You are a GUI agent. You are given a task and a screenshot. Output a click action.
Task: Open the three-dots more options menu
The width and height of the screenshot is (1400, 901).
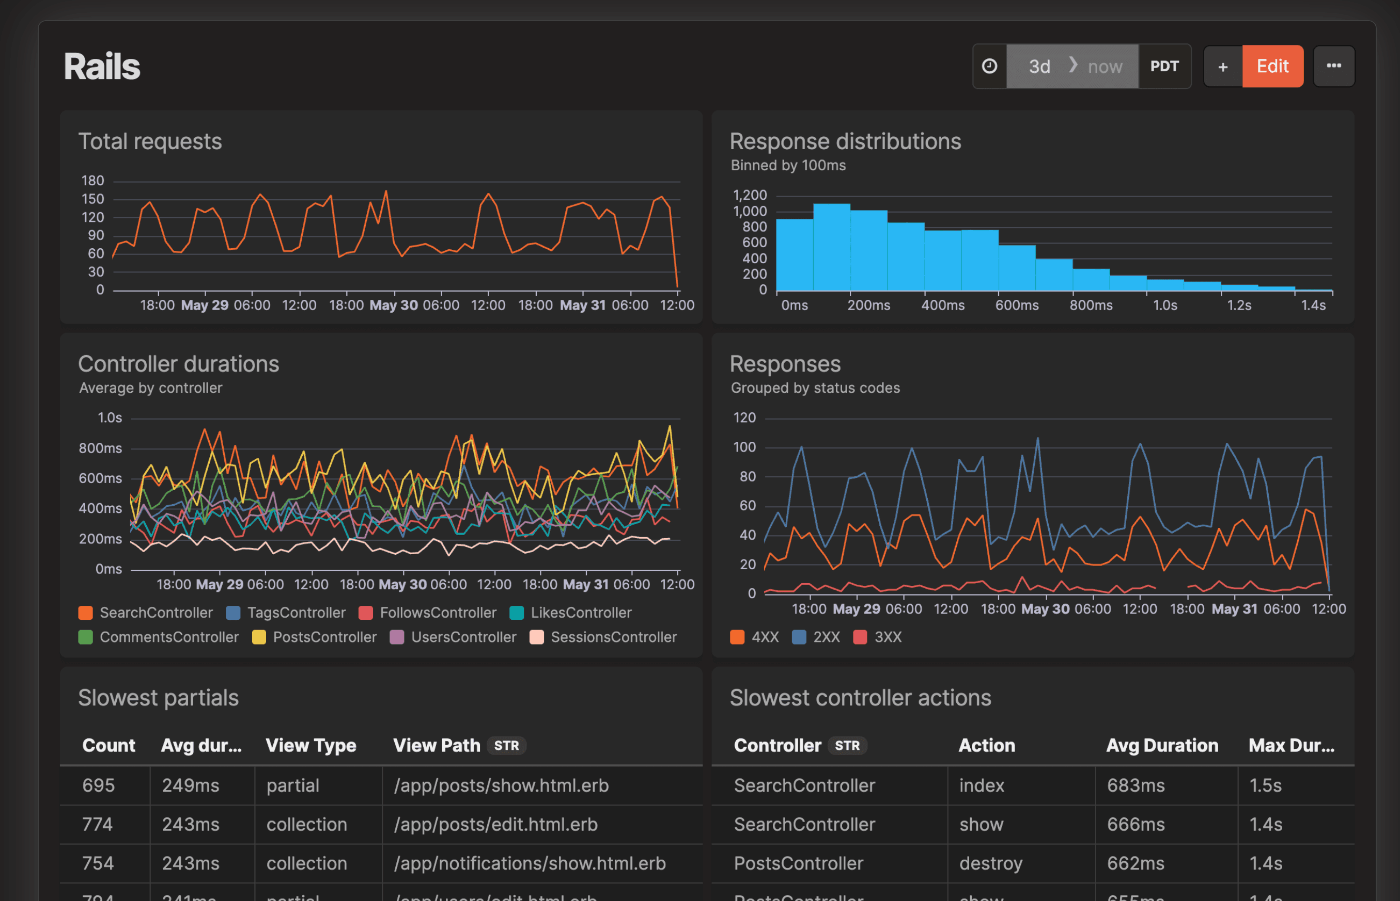coord(1334,66)
